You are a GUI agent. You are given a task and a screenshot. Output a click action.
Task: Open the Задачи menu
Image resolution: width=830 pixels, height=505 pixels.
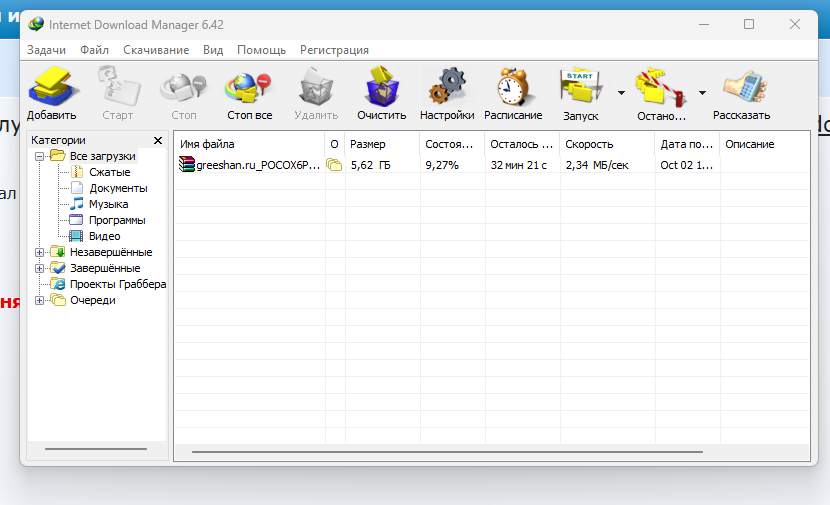47,50
